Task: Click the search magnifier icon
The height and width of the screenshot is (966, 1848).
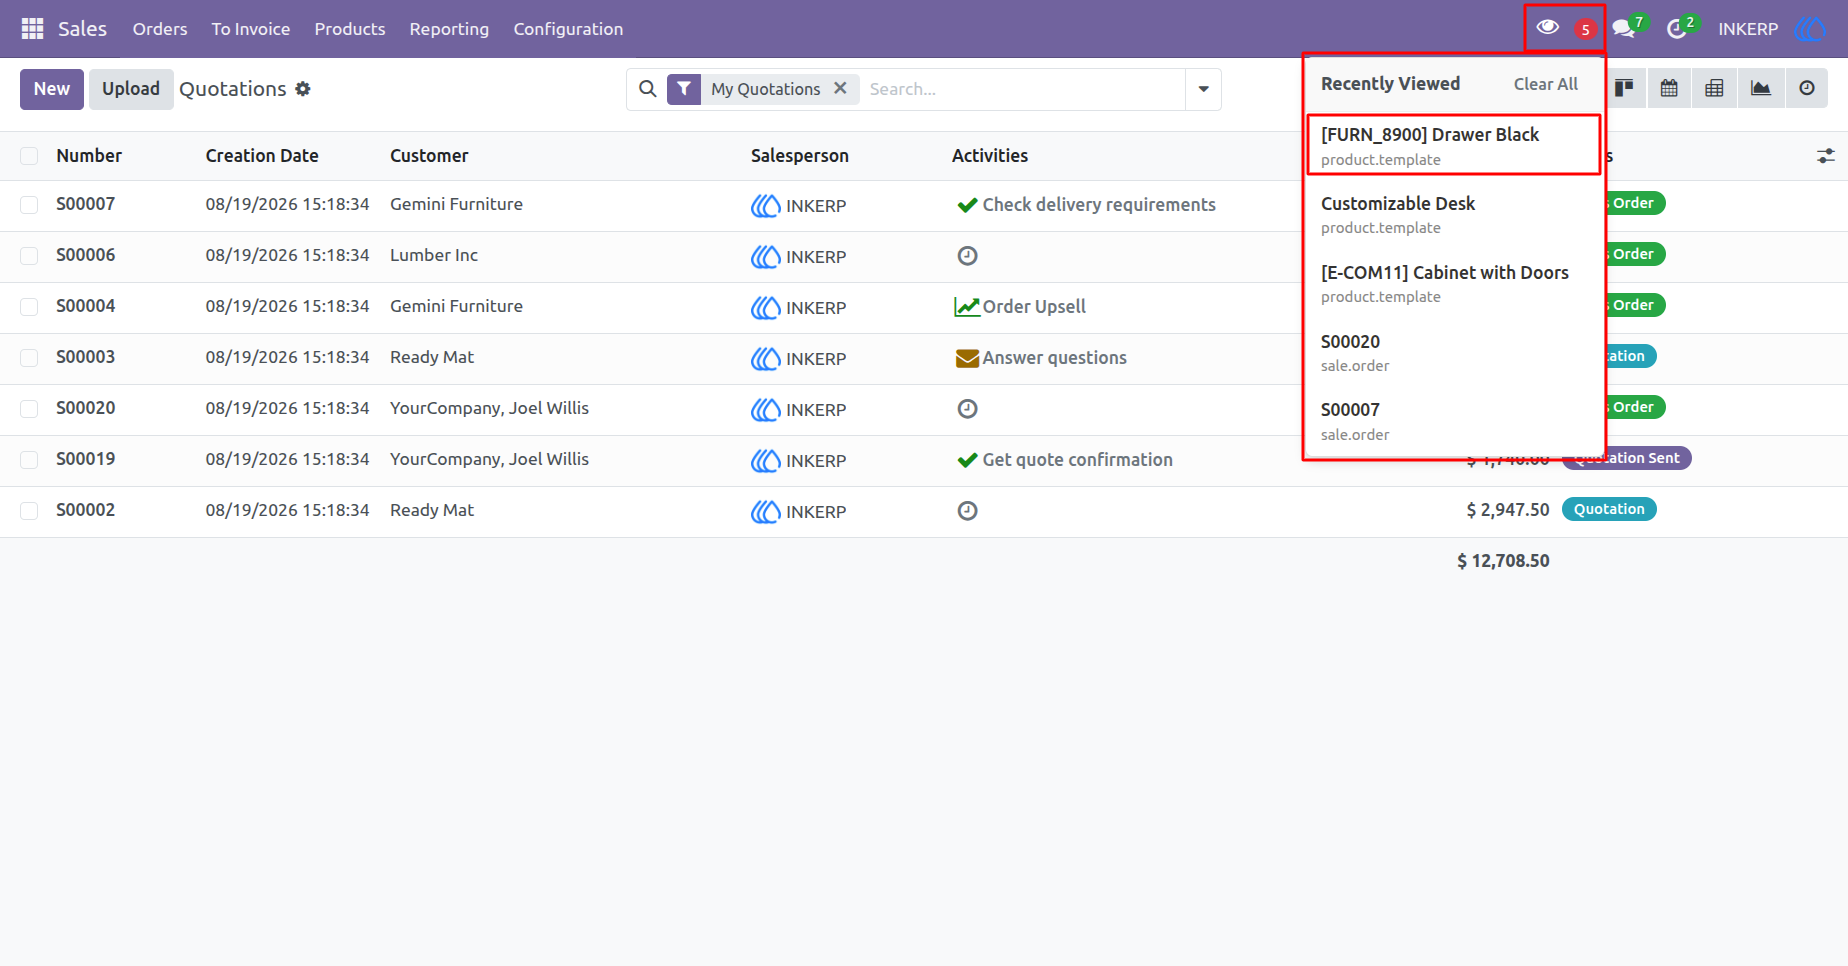Action: point(648,89)
